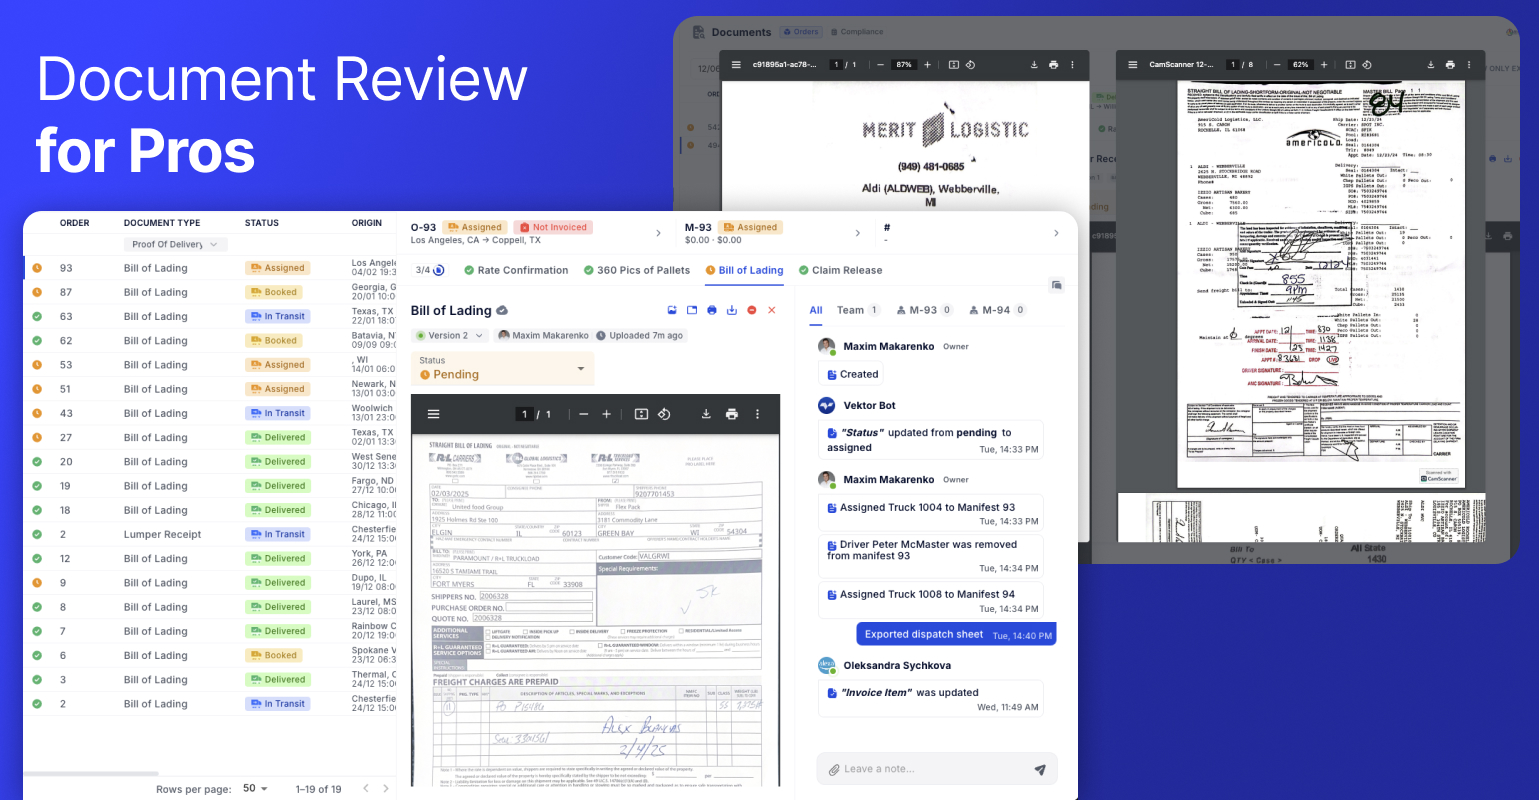This screenshot has width=1539, height=800.
Task: Click the cloud status icon next to Bill of Lading
Action: click(x=502, y=310)
